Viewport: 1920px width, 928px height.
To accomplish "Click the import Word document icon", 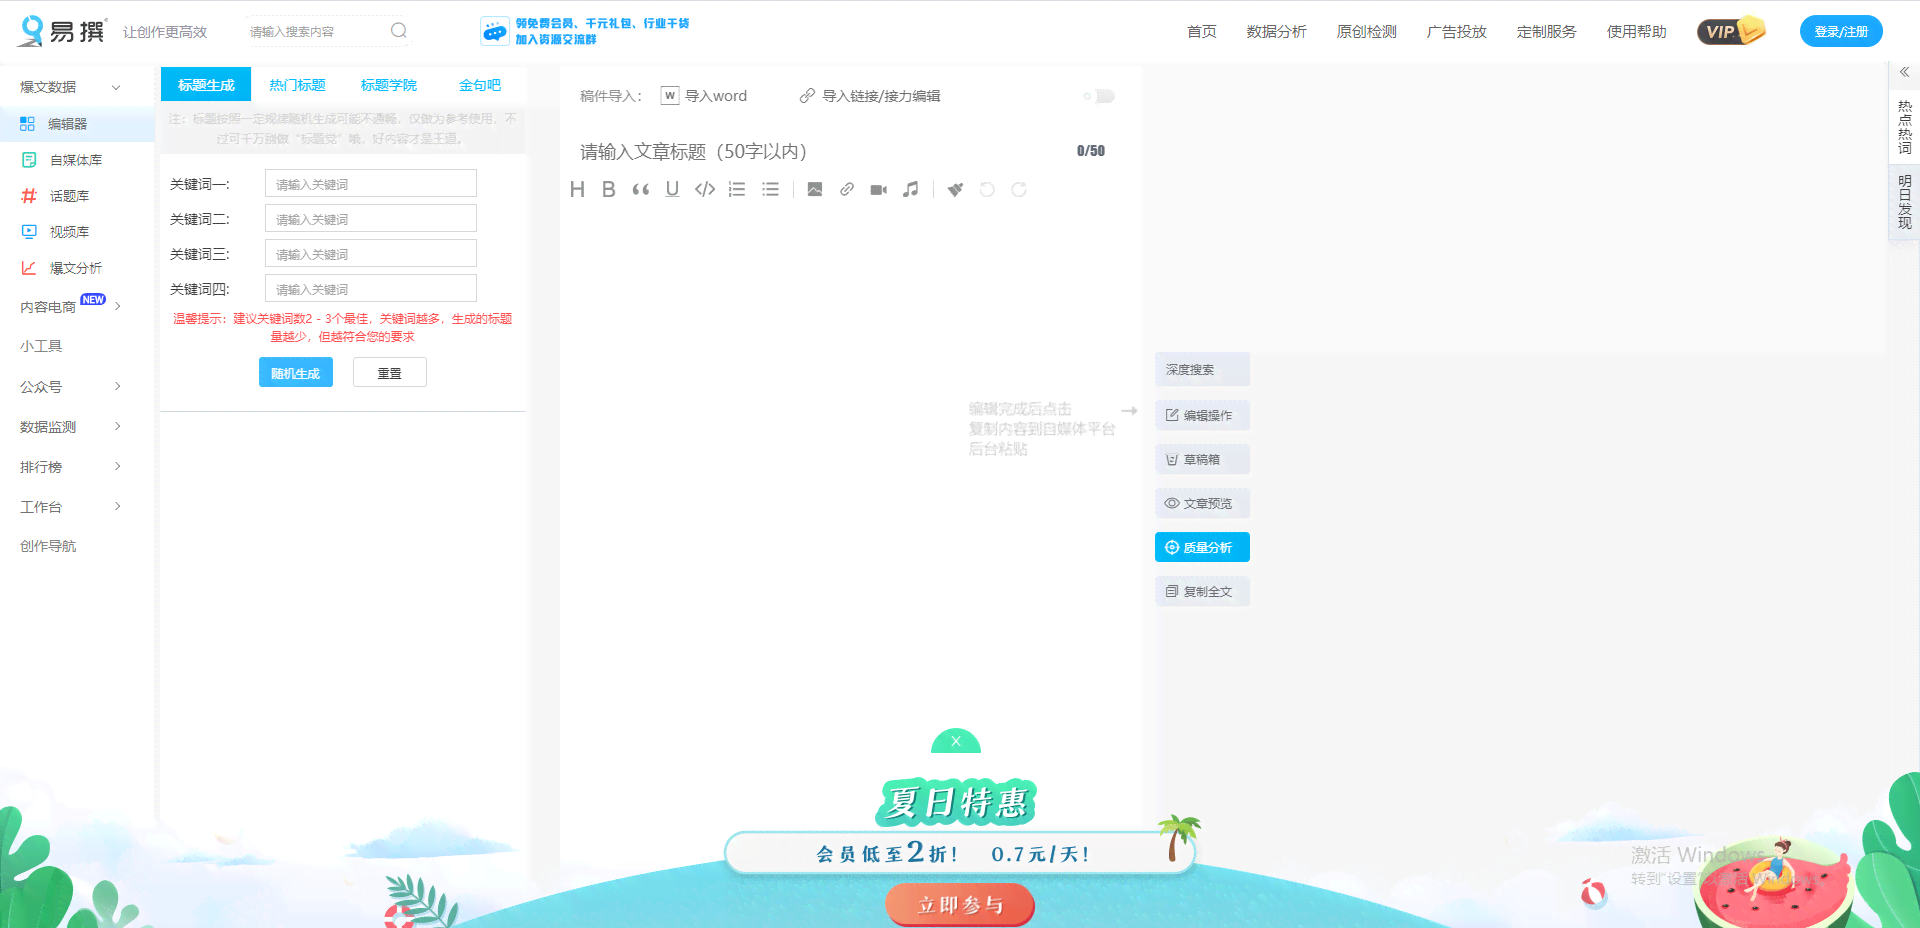I will pos(670,96).
